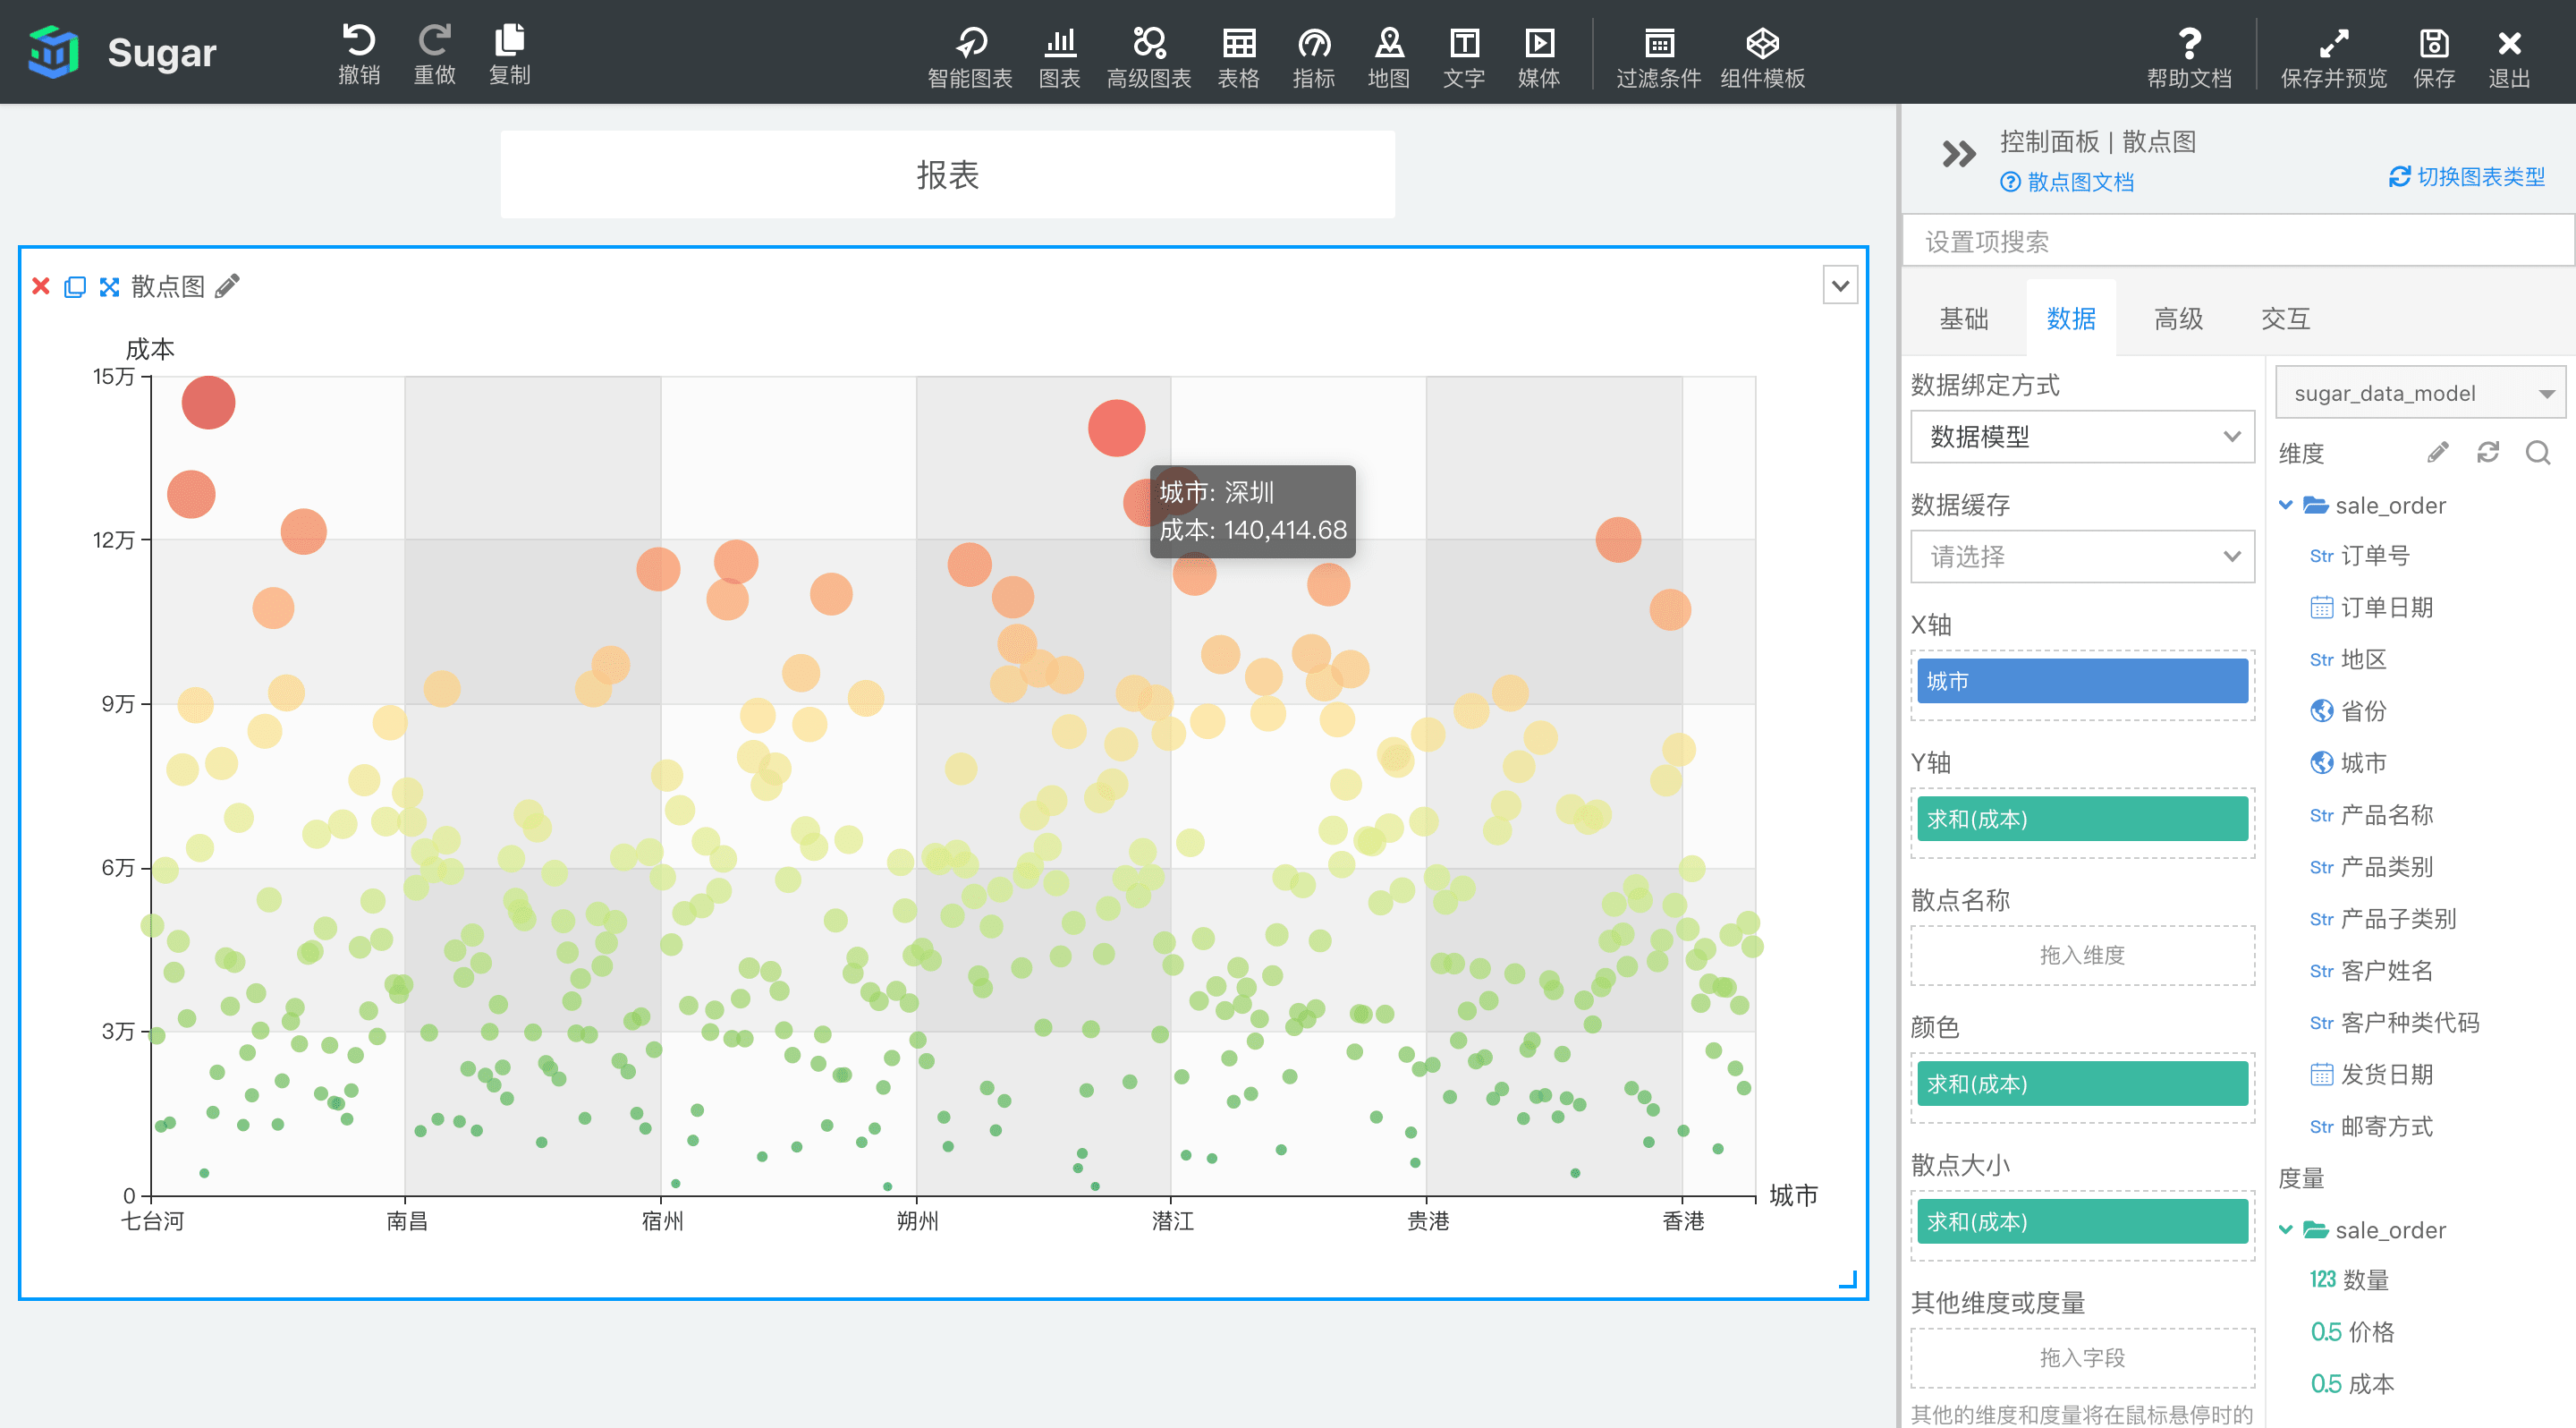
Task: Click 切换图表类型 switch chart type
Action: point(2466,177)
